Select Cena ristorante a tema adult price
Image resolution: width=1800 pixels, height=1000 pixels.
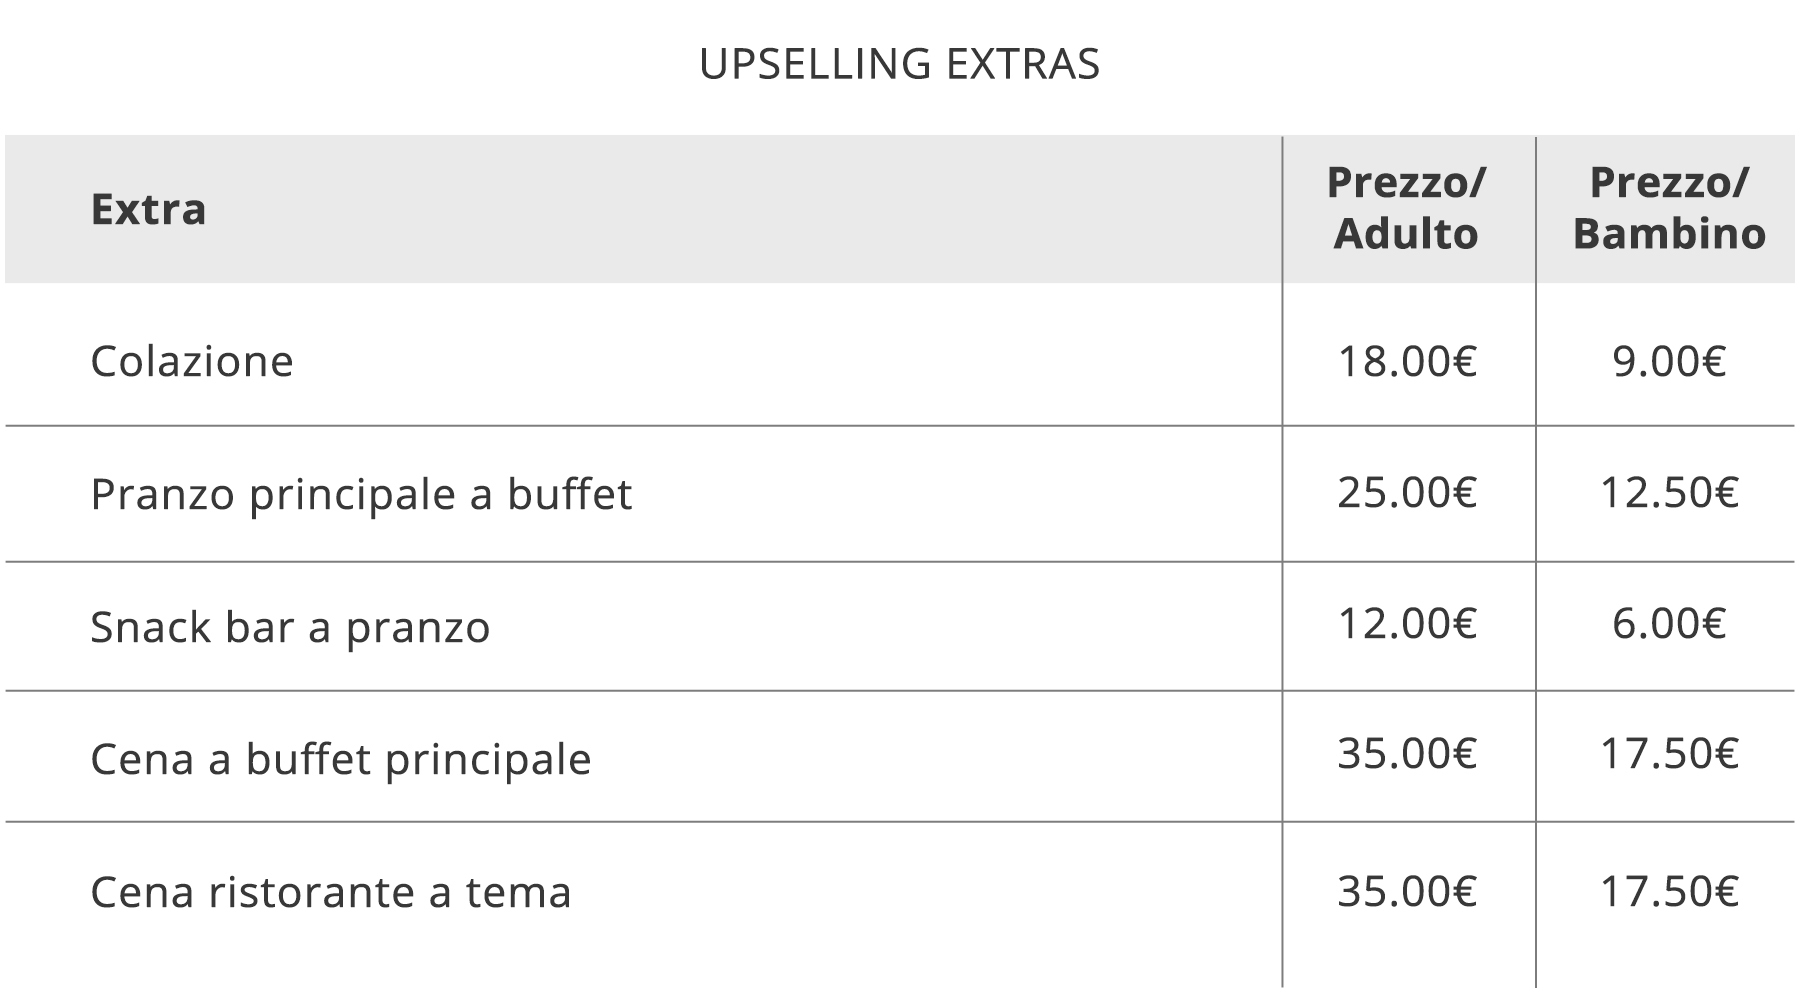[x=1407, y=890]
